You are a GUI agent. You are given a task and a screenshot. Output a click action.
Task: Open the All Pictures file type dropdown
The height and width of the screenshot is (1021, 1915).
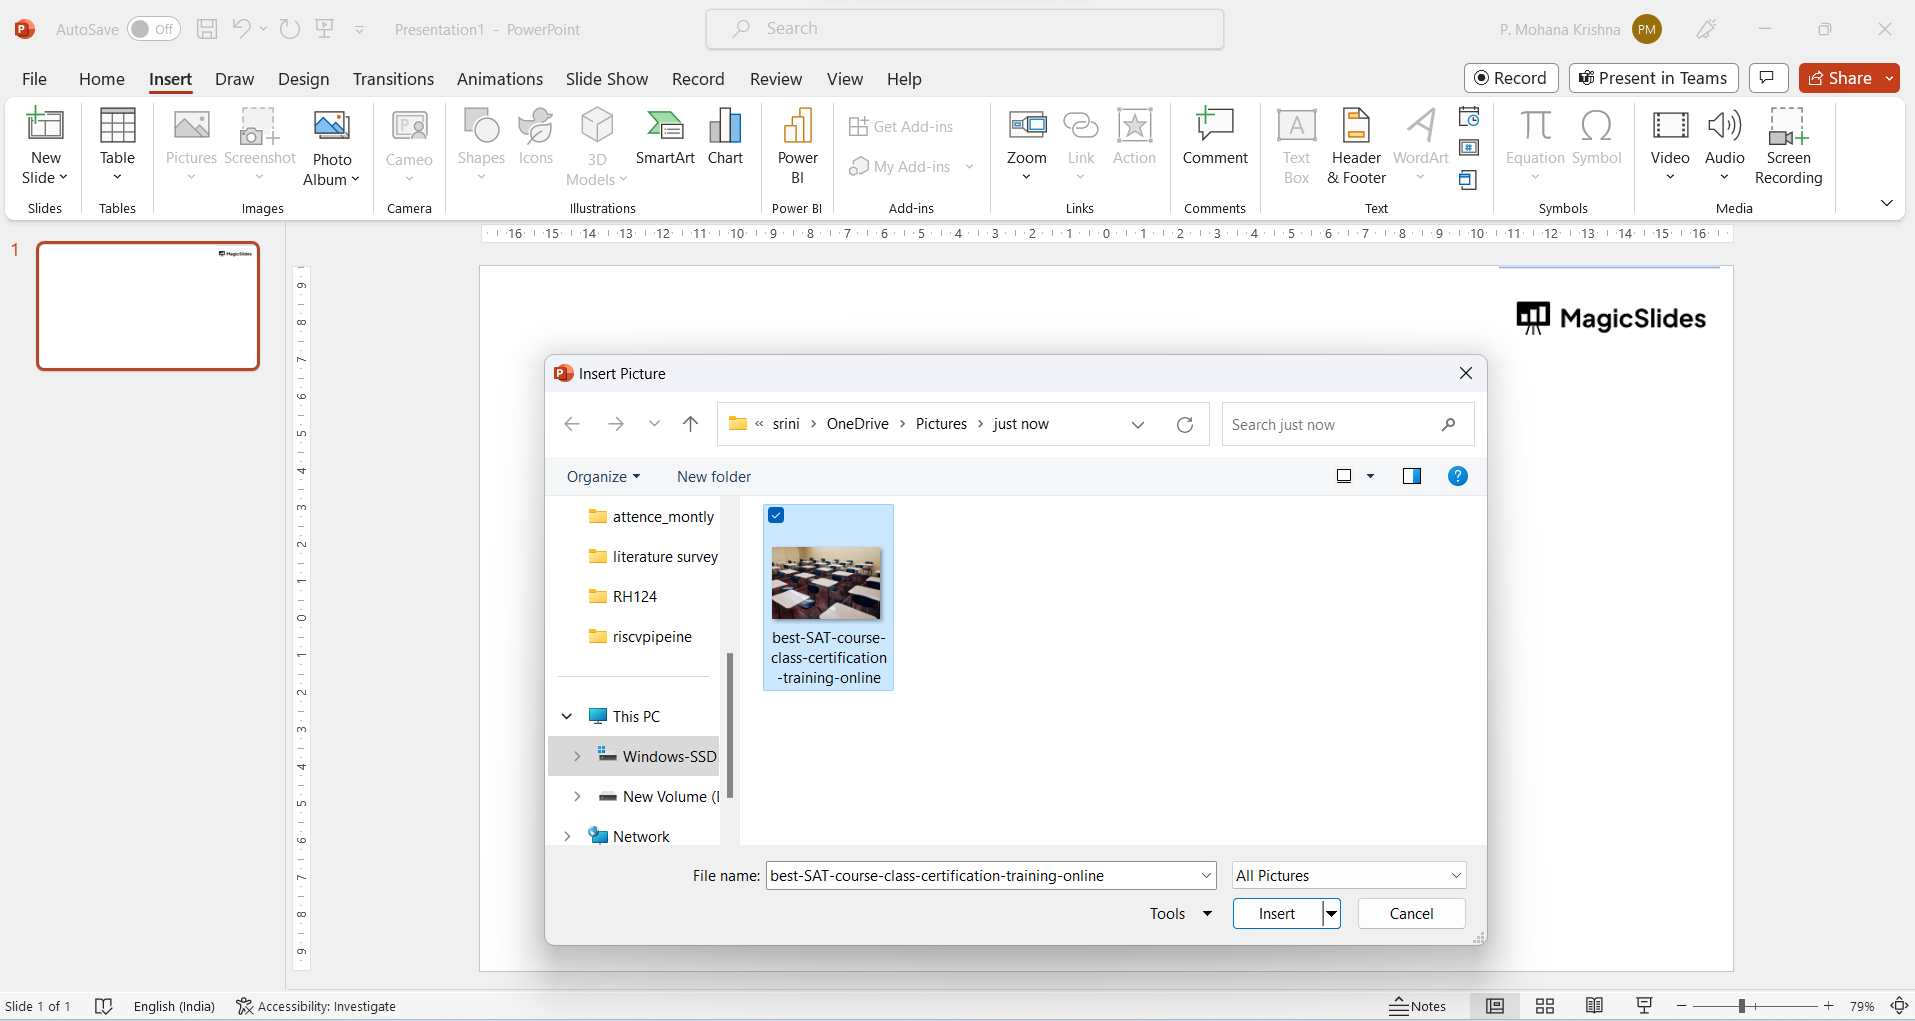[x=1347, y=875]
